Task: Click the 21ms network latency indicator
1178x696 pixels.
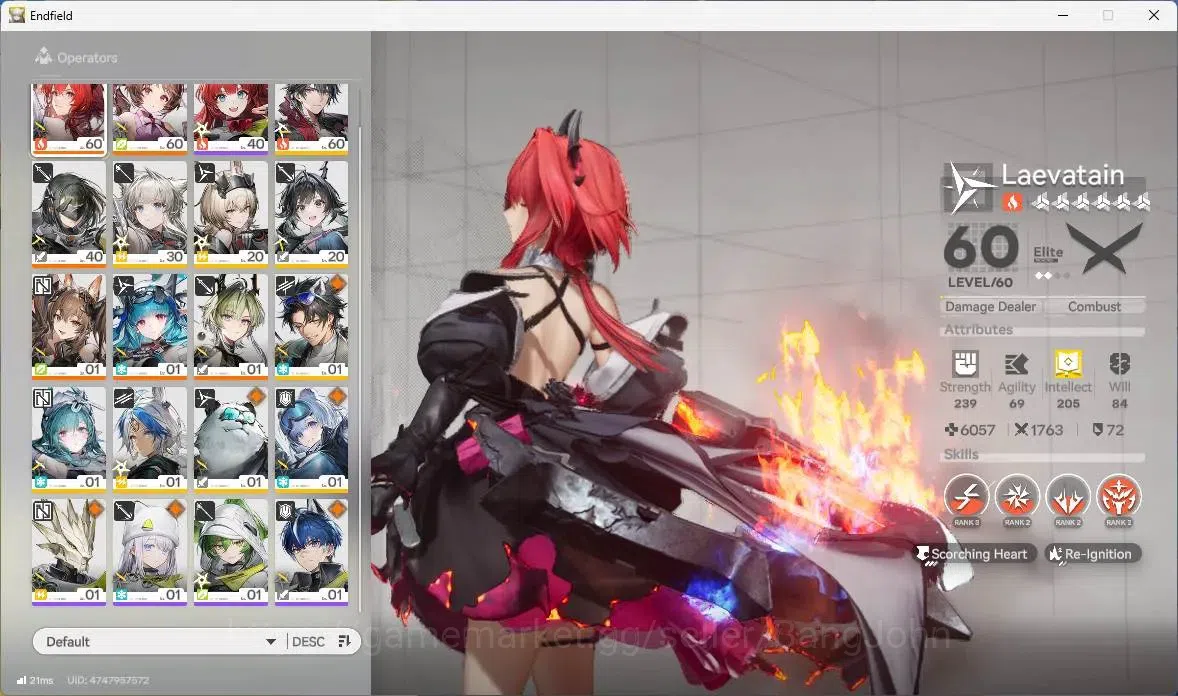Action: pyautogui.click(x=35, y=680)
